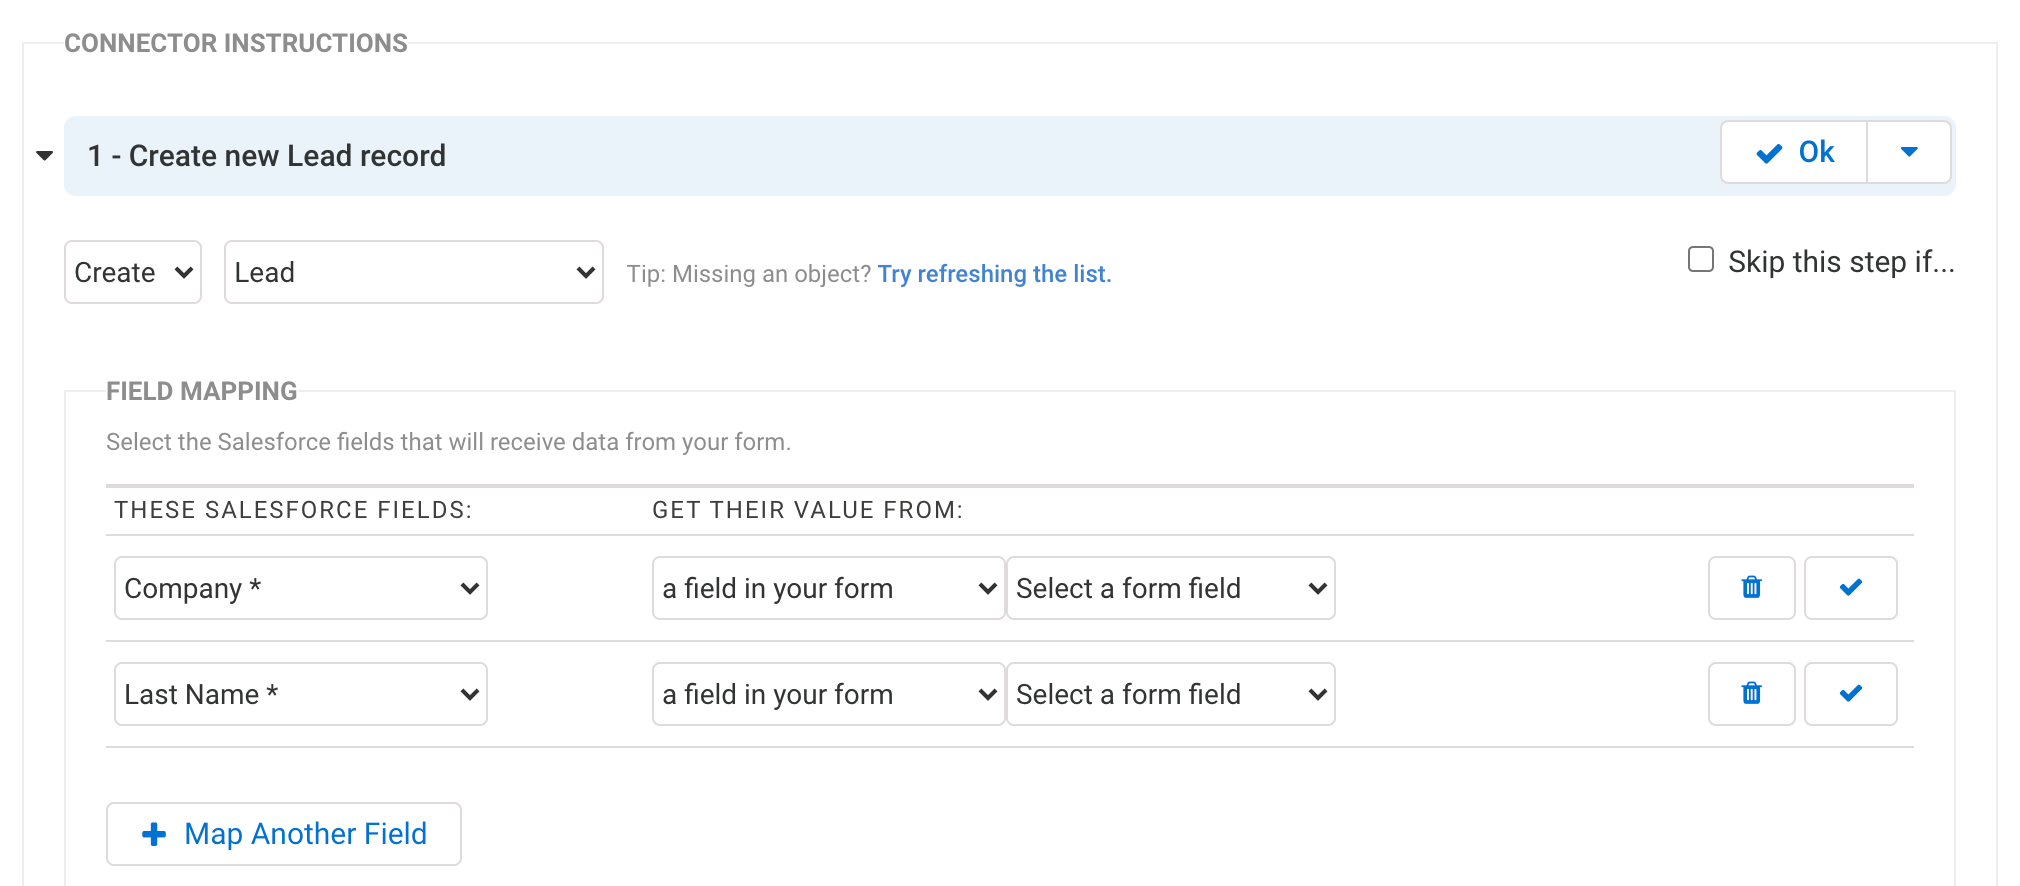Viewport: 2020px width, 886px height.
Task: Enable the Skip this step if checkbox
Action: coord(1701,260)
